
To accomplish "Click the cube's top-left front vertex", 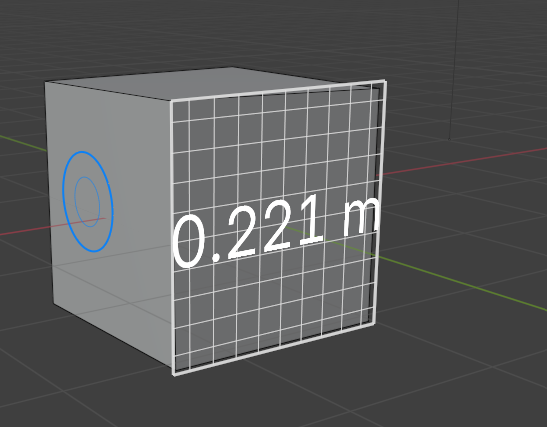I will pyautogui.click(x=45, y=83).
